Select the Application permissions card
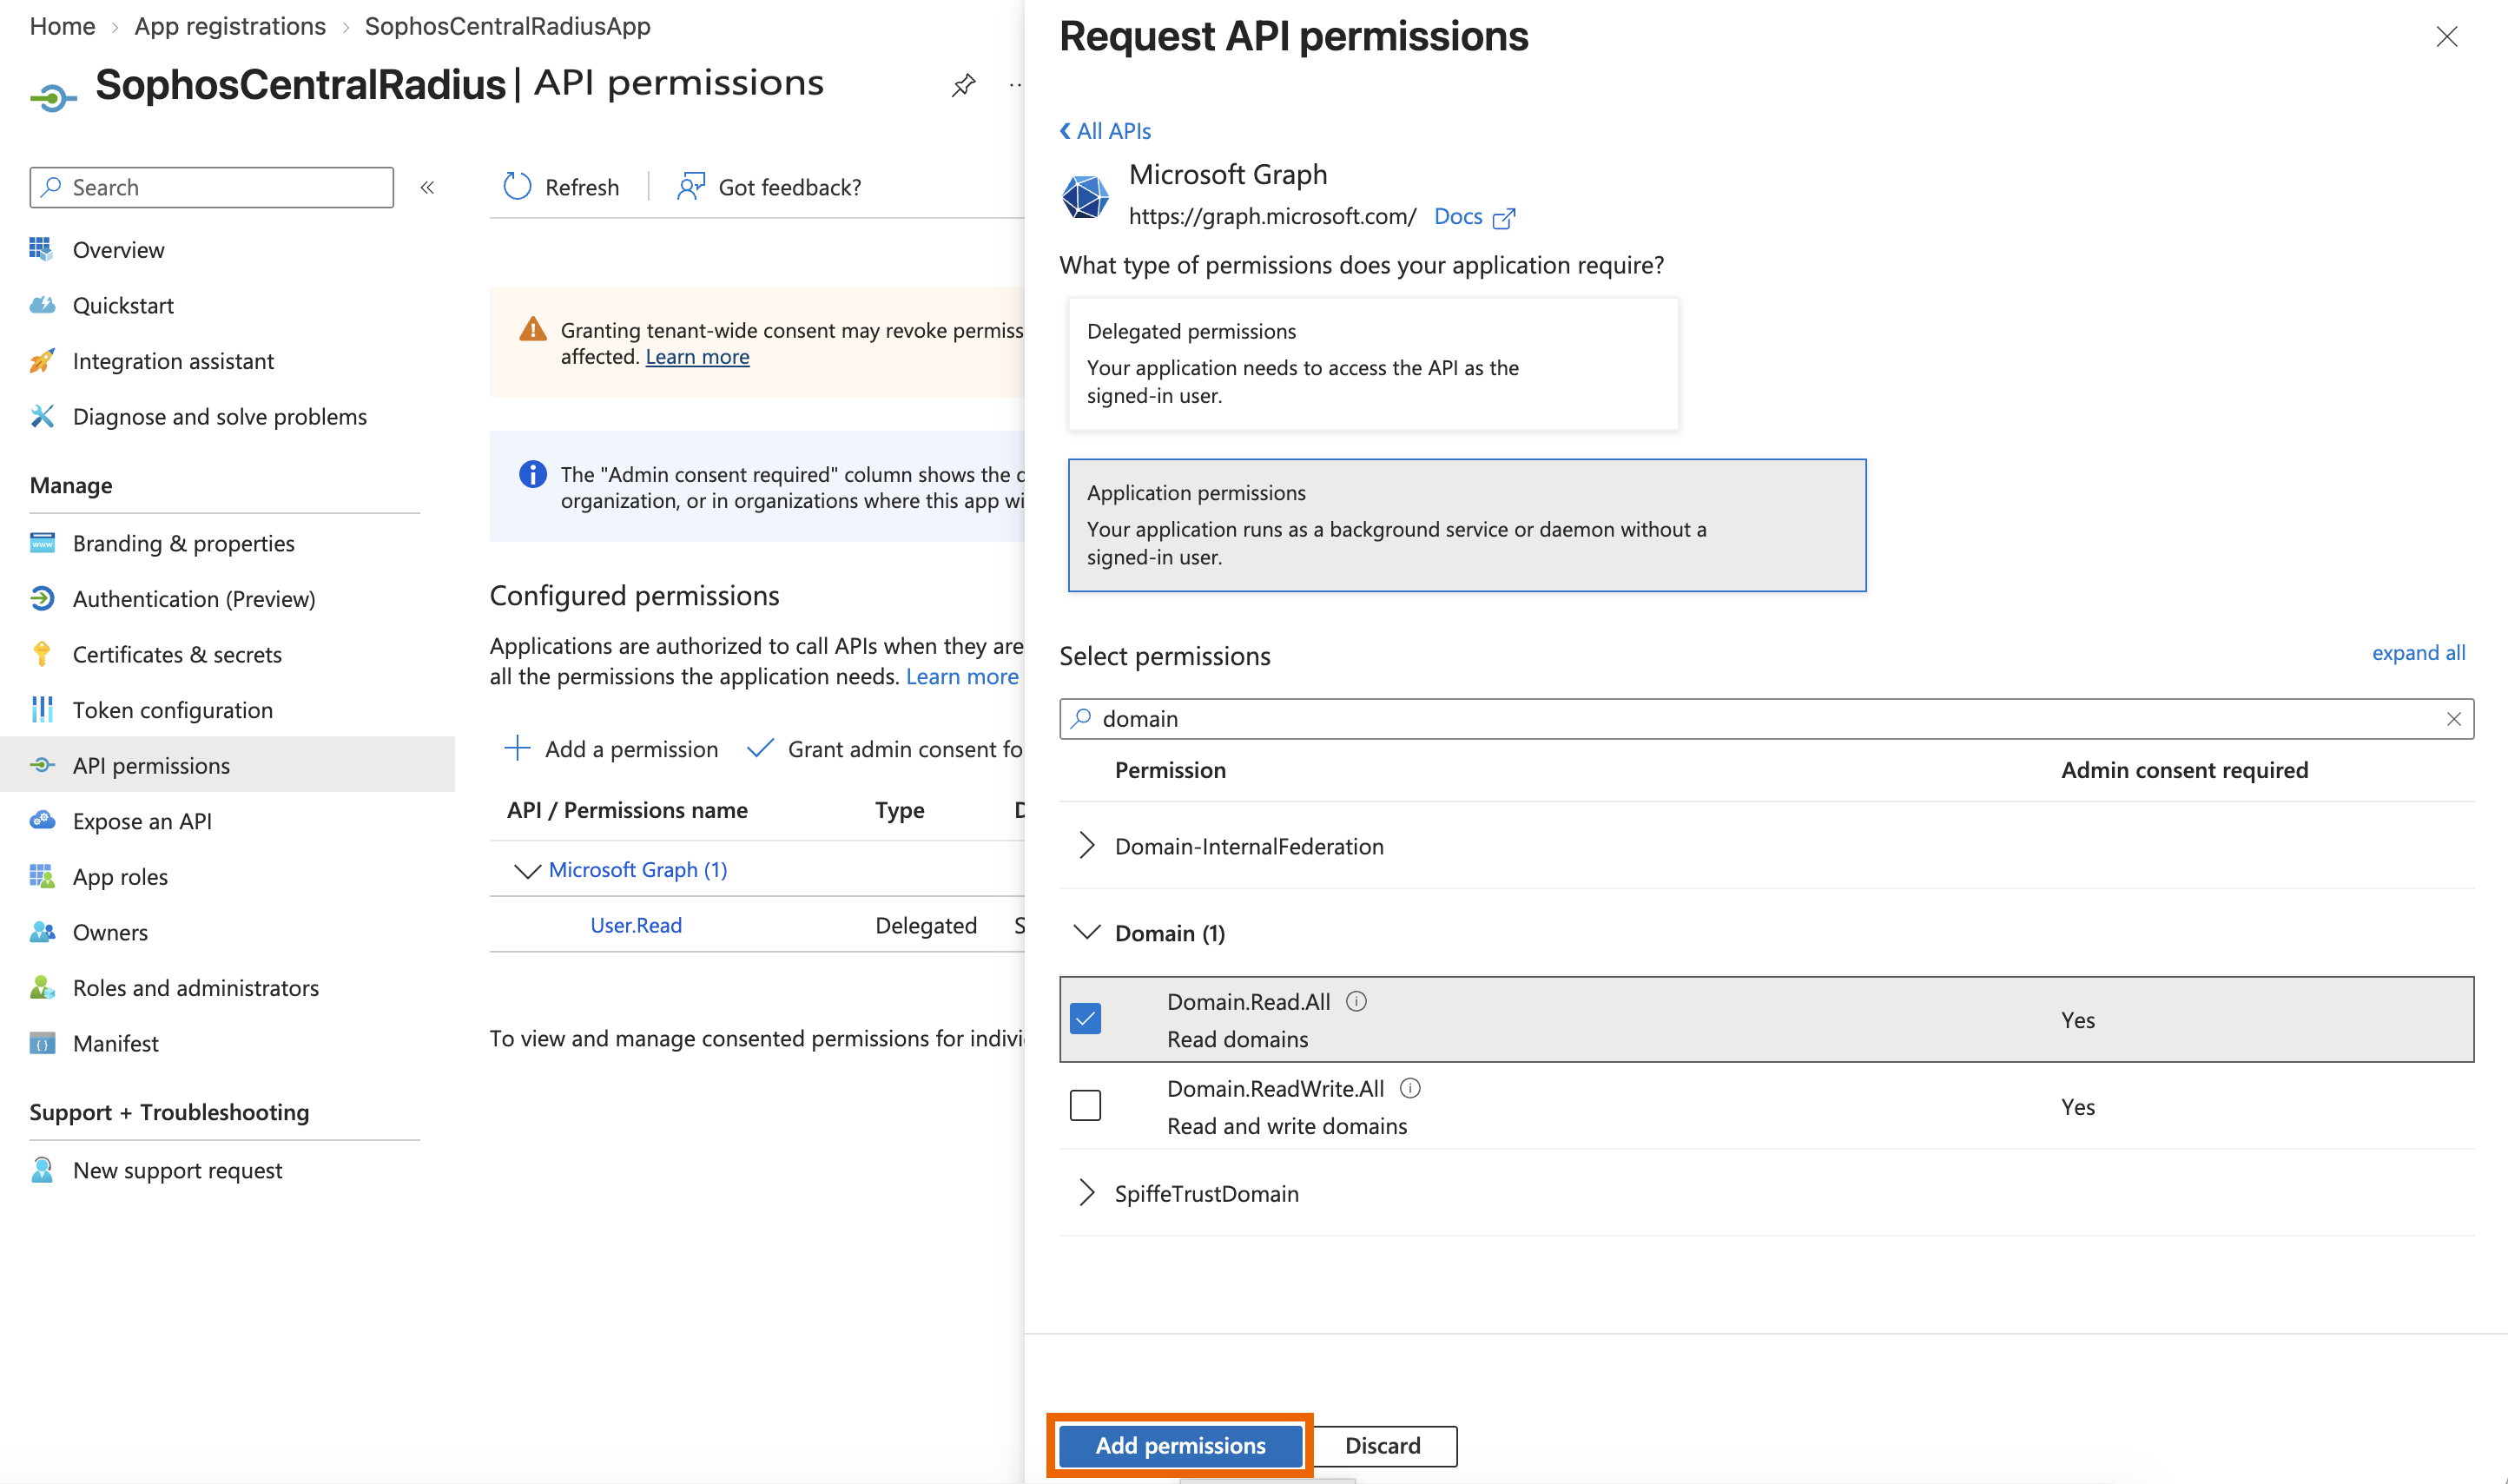 click(1466, 525)
